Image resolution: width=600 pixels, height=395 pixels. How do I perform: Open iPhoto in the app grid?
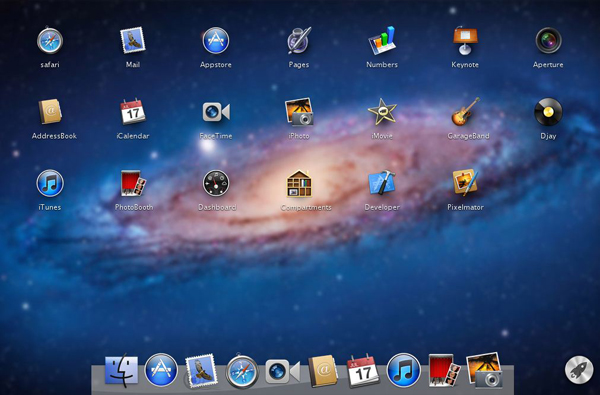click(x=299, y=112)
